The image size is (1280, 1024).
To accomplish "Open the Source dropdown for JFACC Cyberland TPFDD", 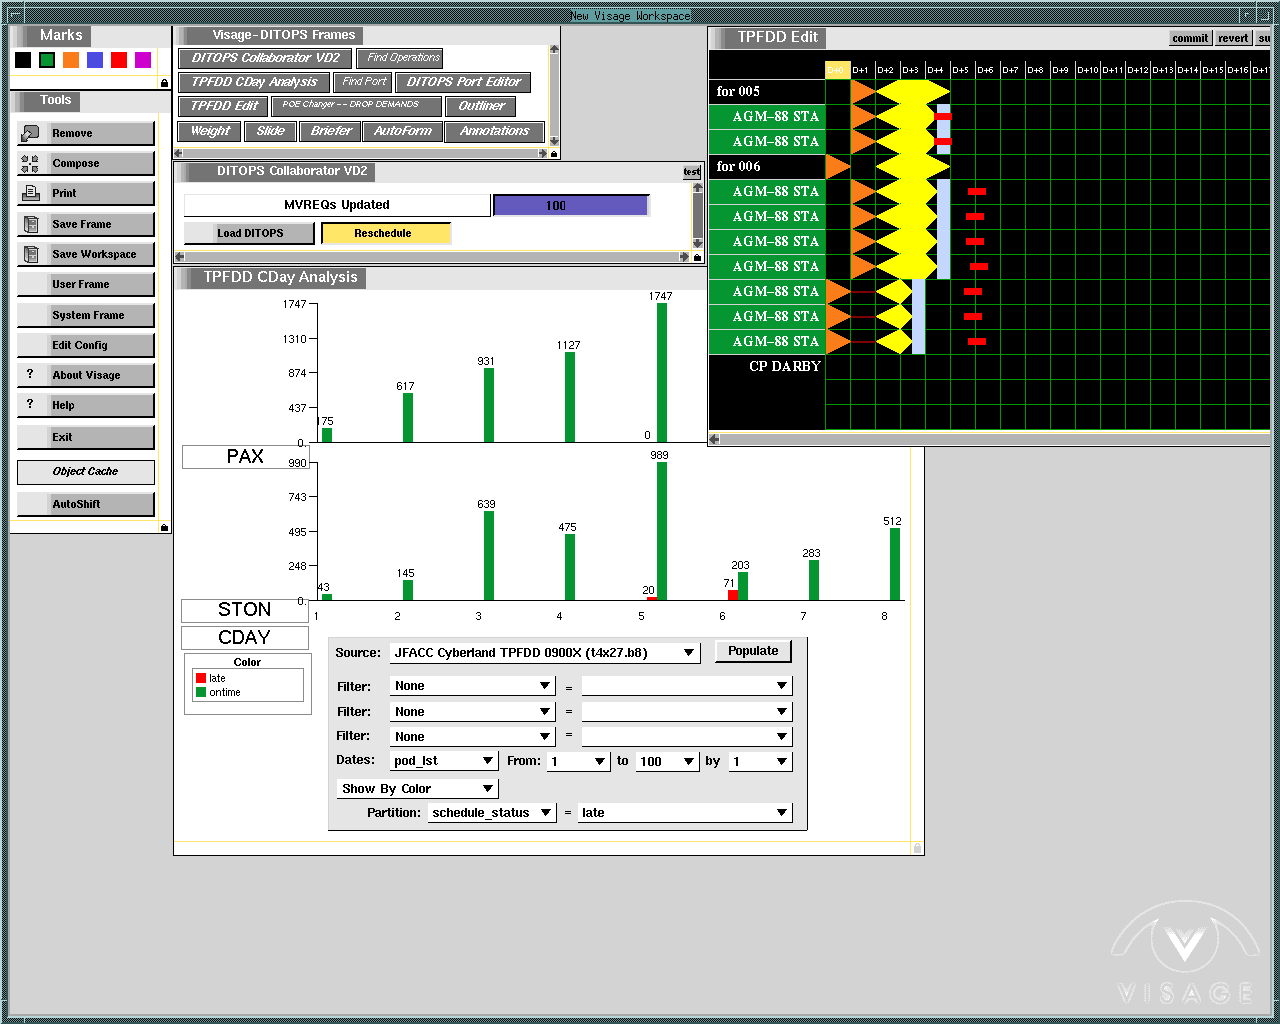I will (x=689, y=653).
